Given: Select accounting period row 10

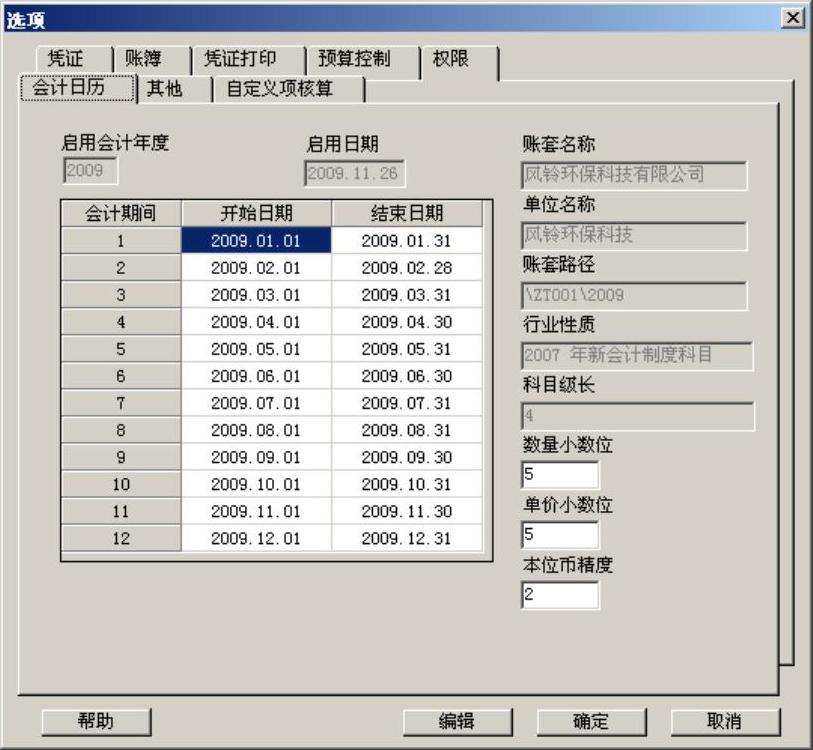Looking at the screenshot, I should coord(121,484).
